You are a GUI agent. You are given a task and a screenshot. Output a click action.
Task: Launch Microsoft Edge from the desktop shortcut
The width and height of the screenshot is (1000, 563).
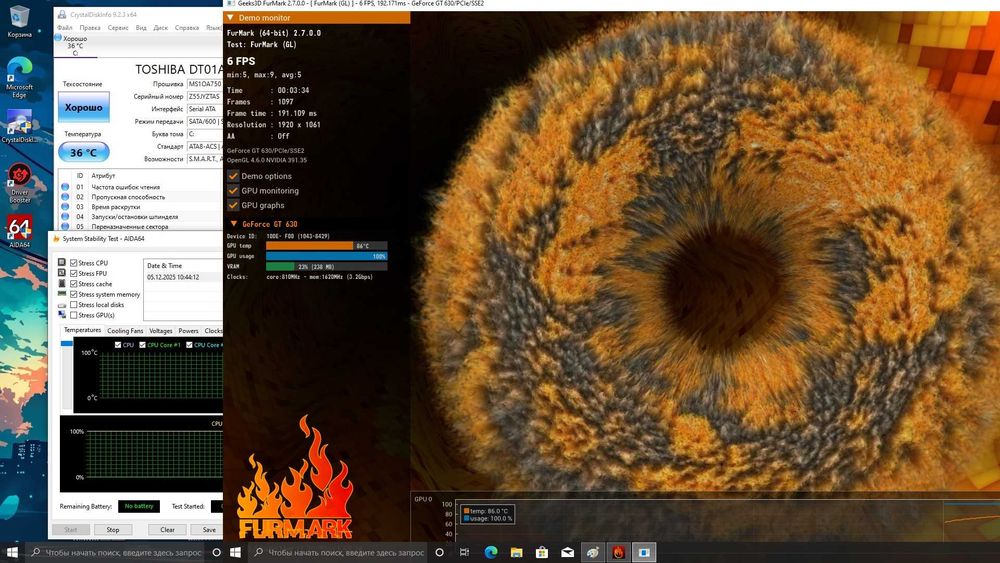pyautogui.click(x=19, y=77)
